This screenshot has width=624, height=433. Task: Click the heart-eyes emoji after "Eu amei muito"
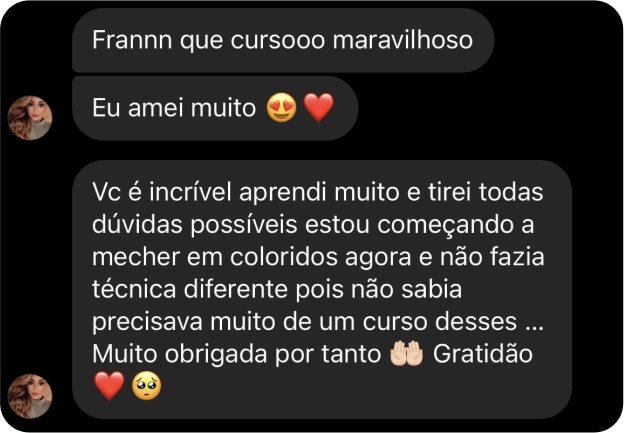[x=281, y=107]
